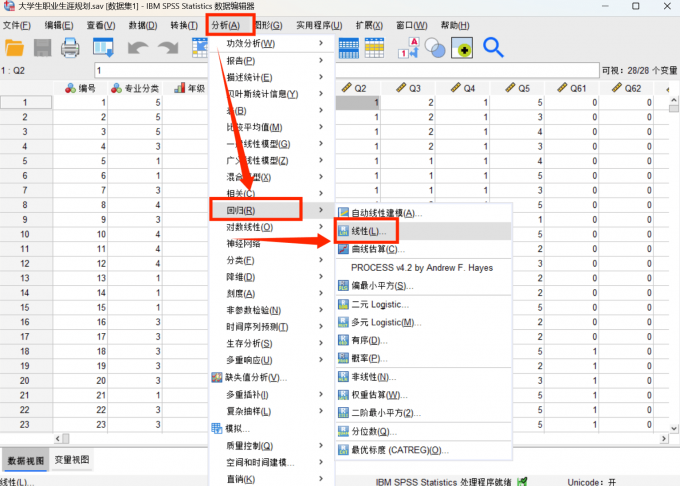Click the Q3 column header
The width and height of the screenshot is (680, 486).
pos(408,88)
